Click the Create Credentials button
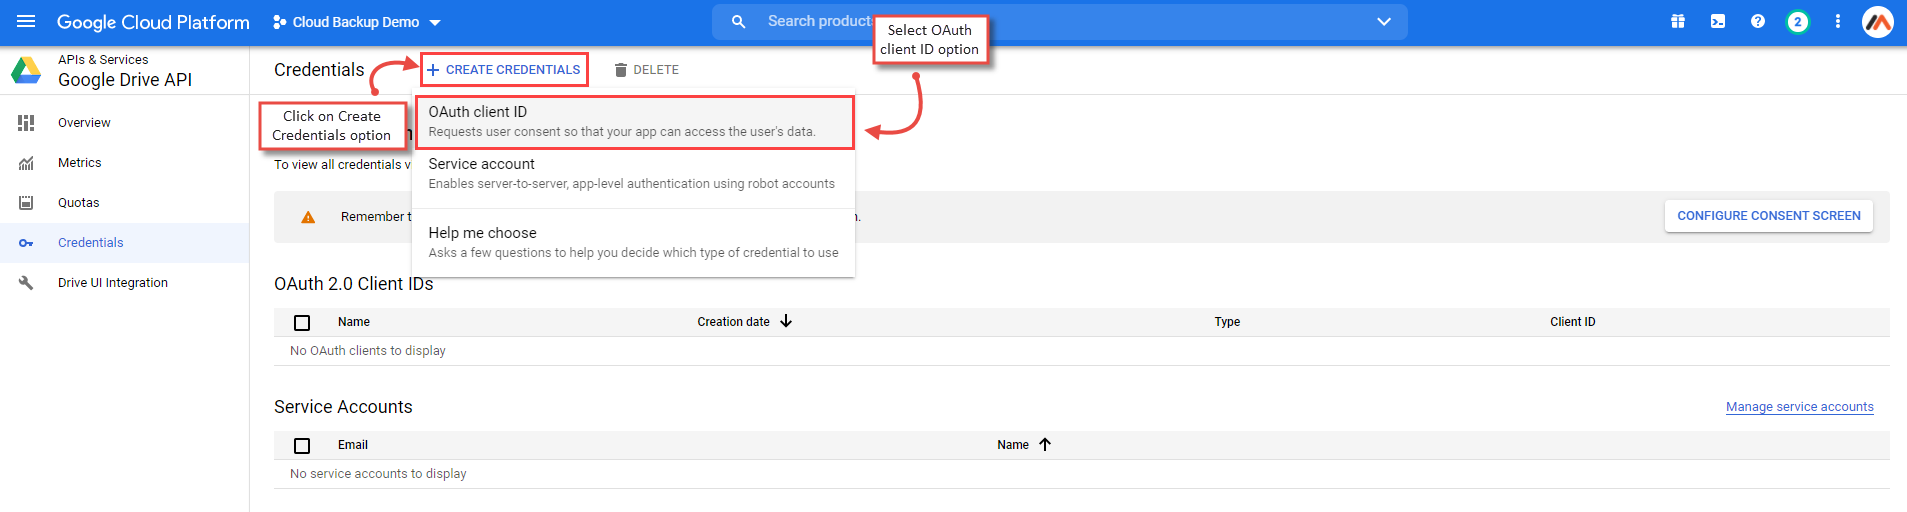 504,70
